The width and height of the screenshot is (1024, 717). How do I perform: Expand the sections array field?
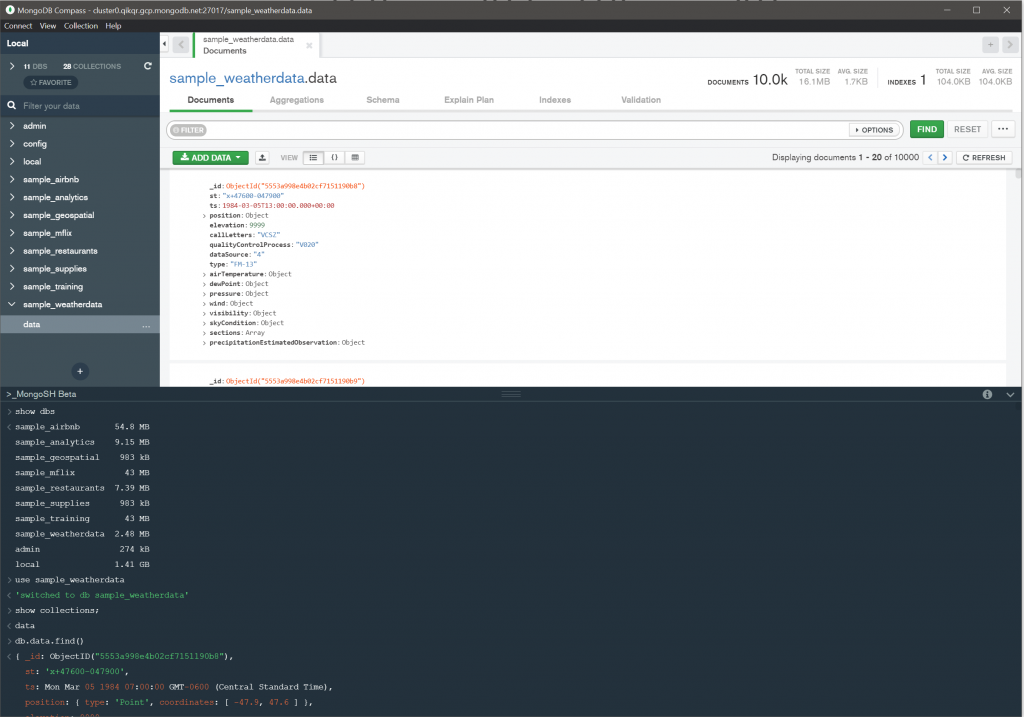pos(204,334)
